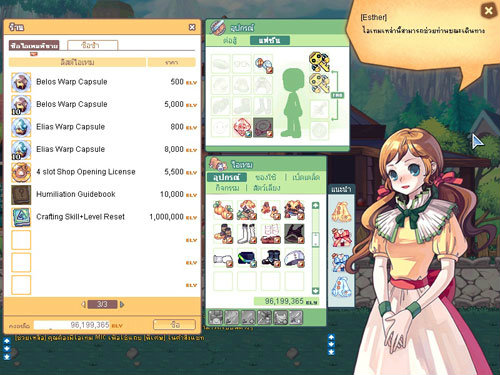Select the 800 ELV Elias Warp Capsule icon
Screen dimensions: 500x375
tap(21, 127)
